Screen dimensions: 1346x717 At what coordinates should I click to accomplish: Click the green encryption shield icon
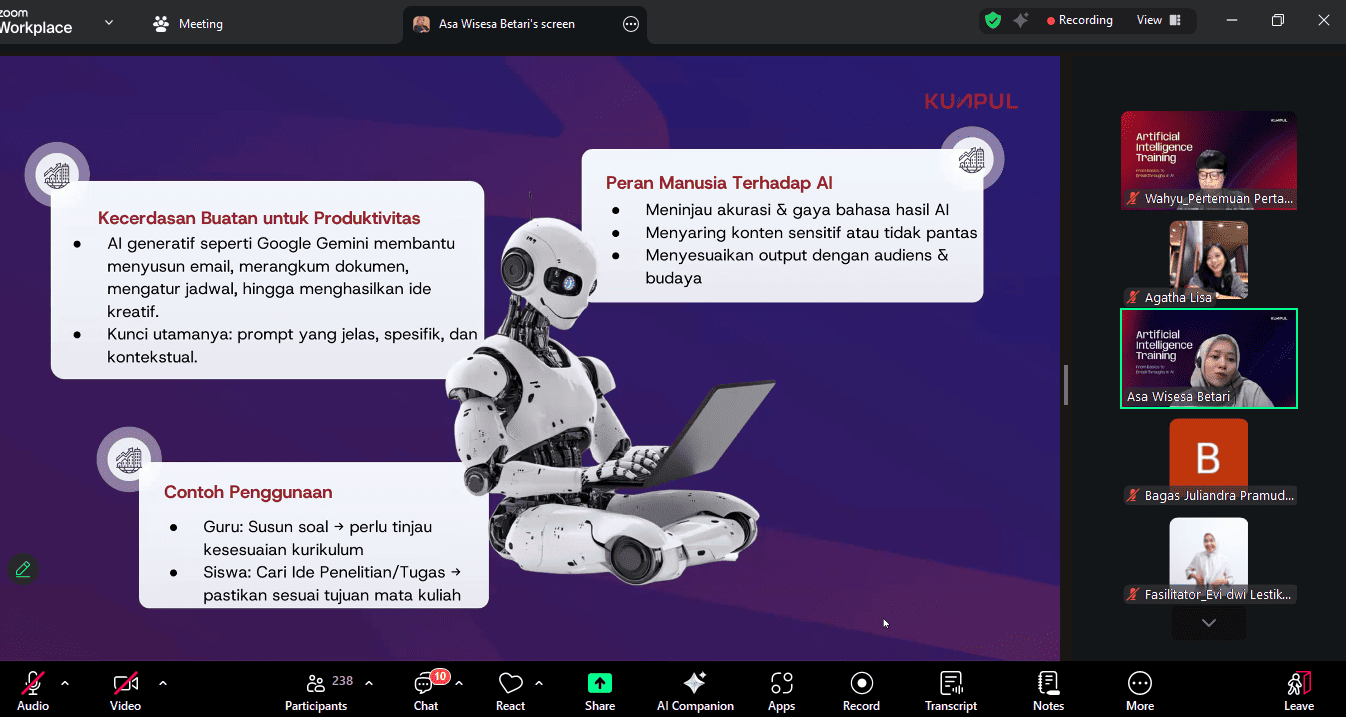click(992, 20)
